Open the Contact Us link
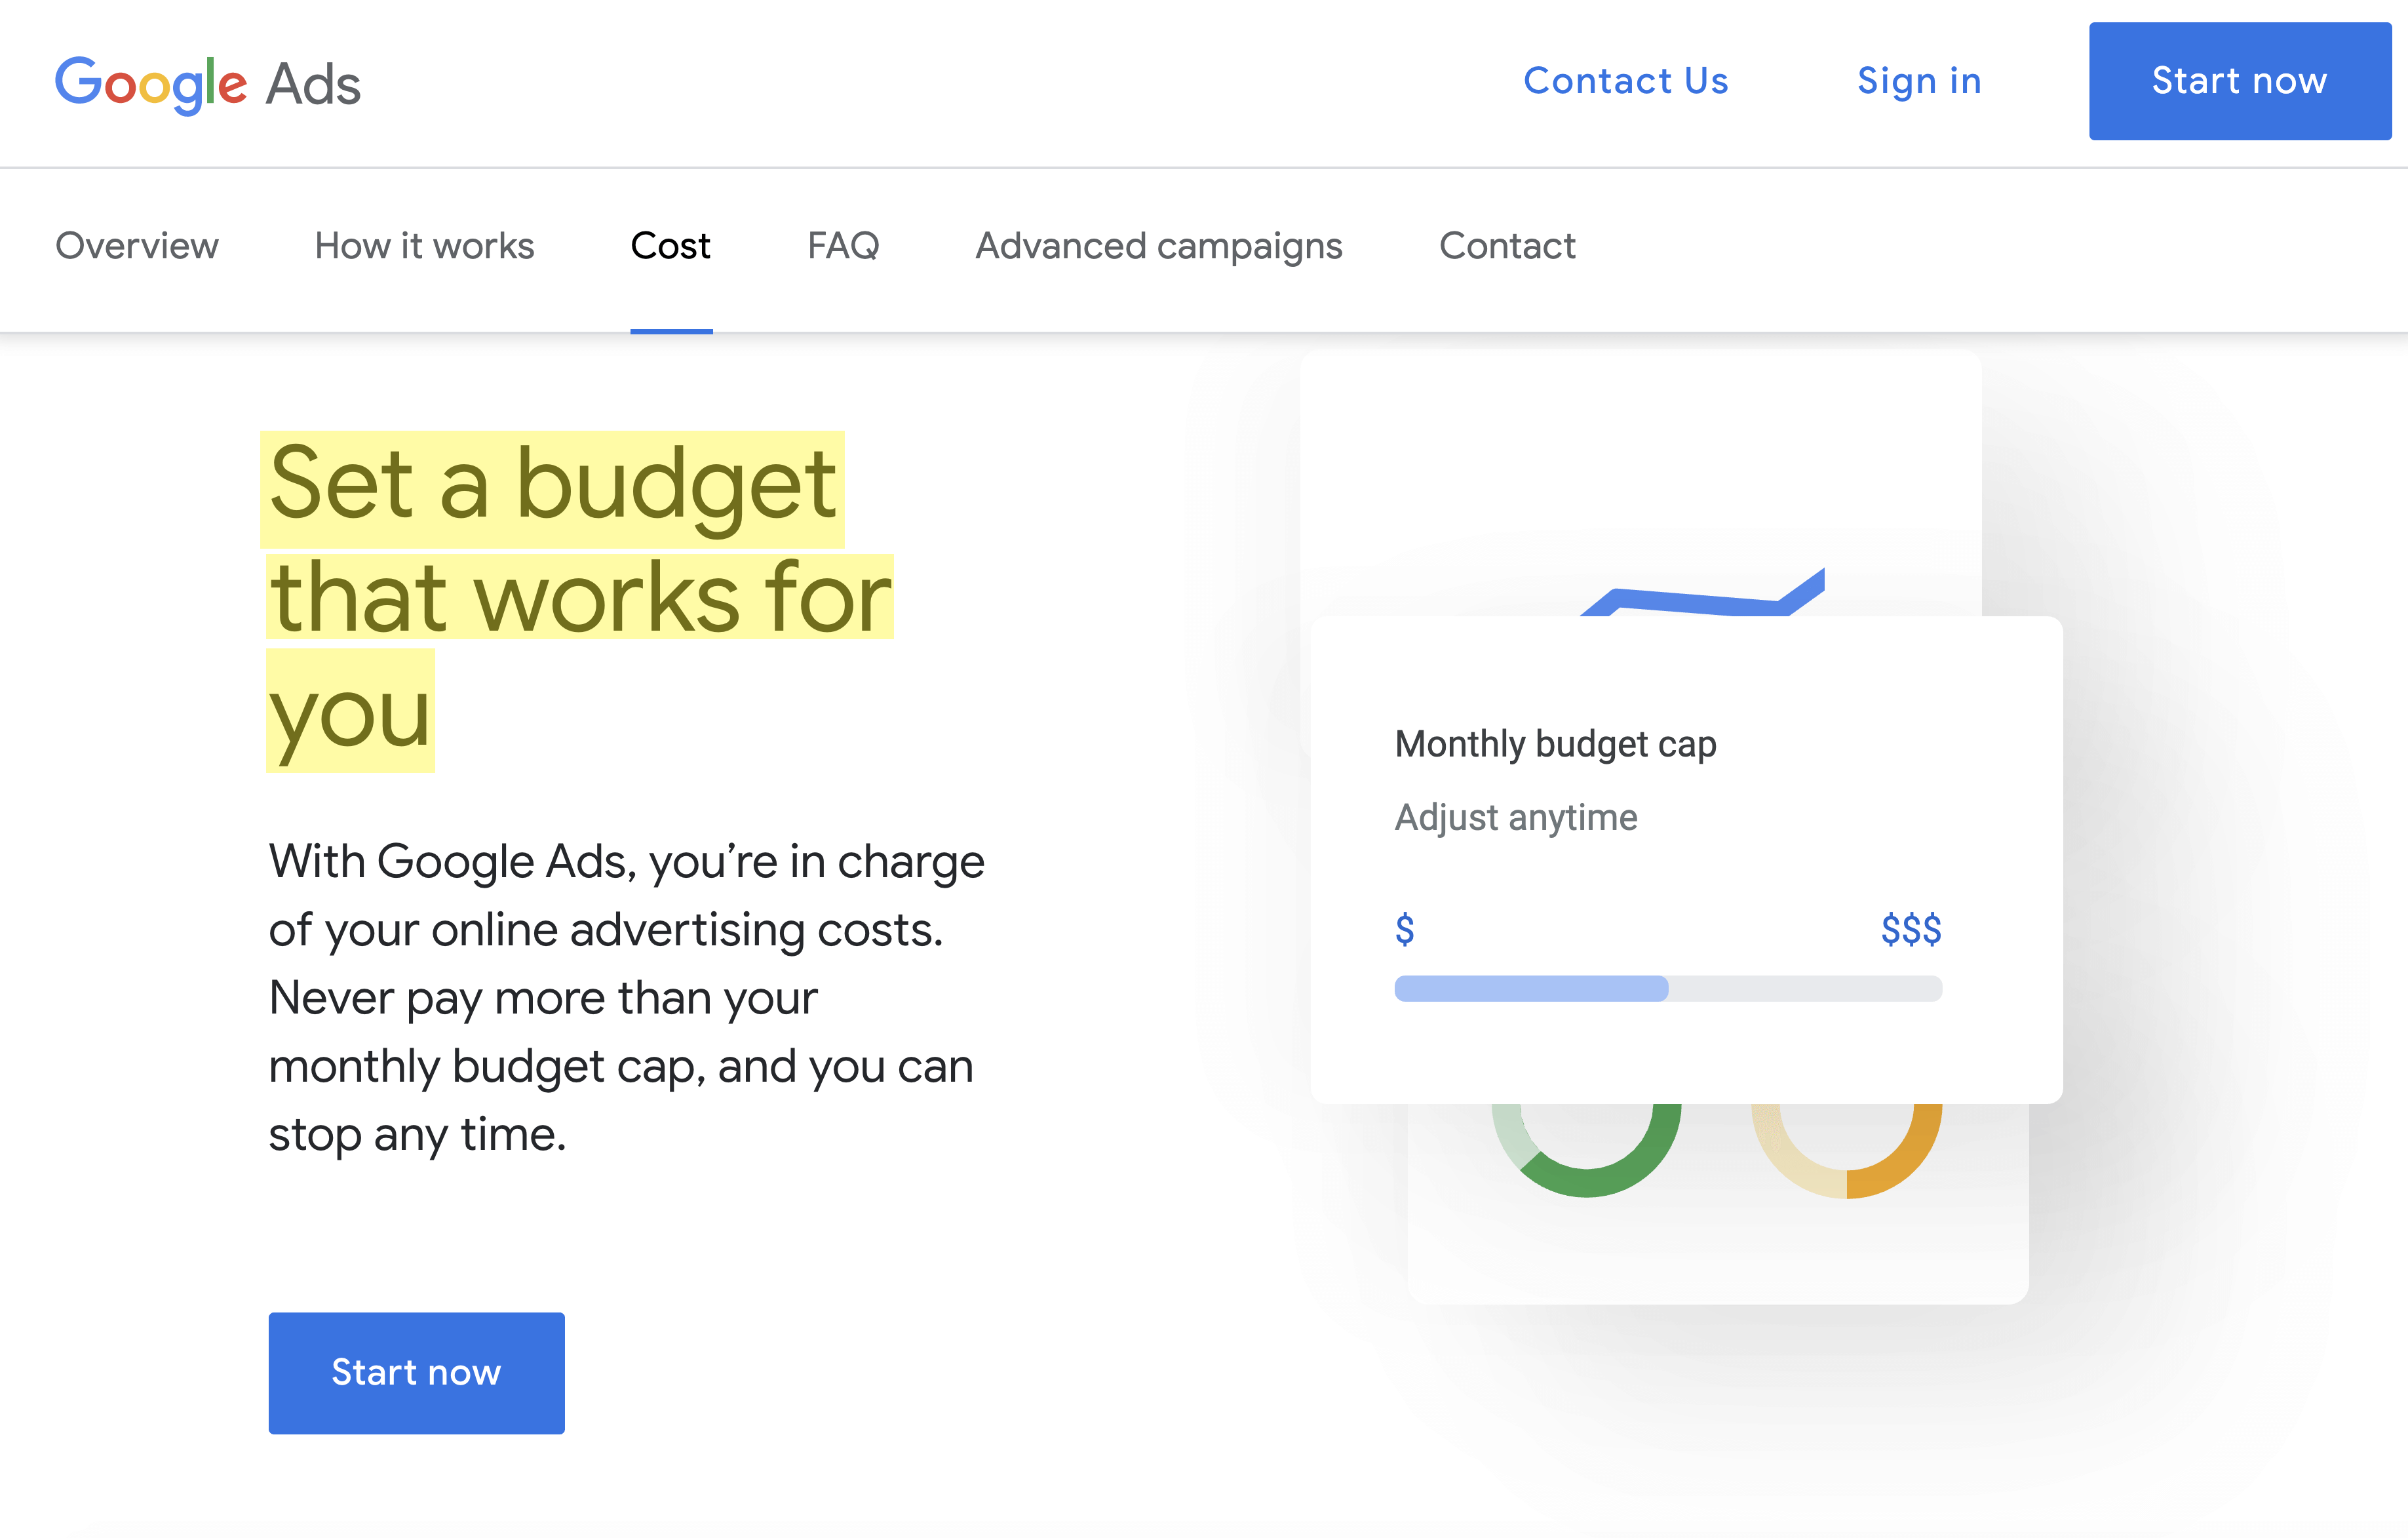 [1626, 81]
